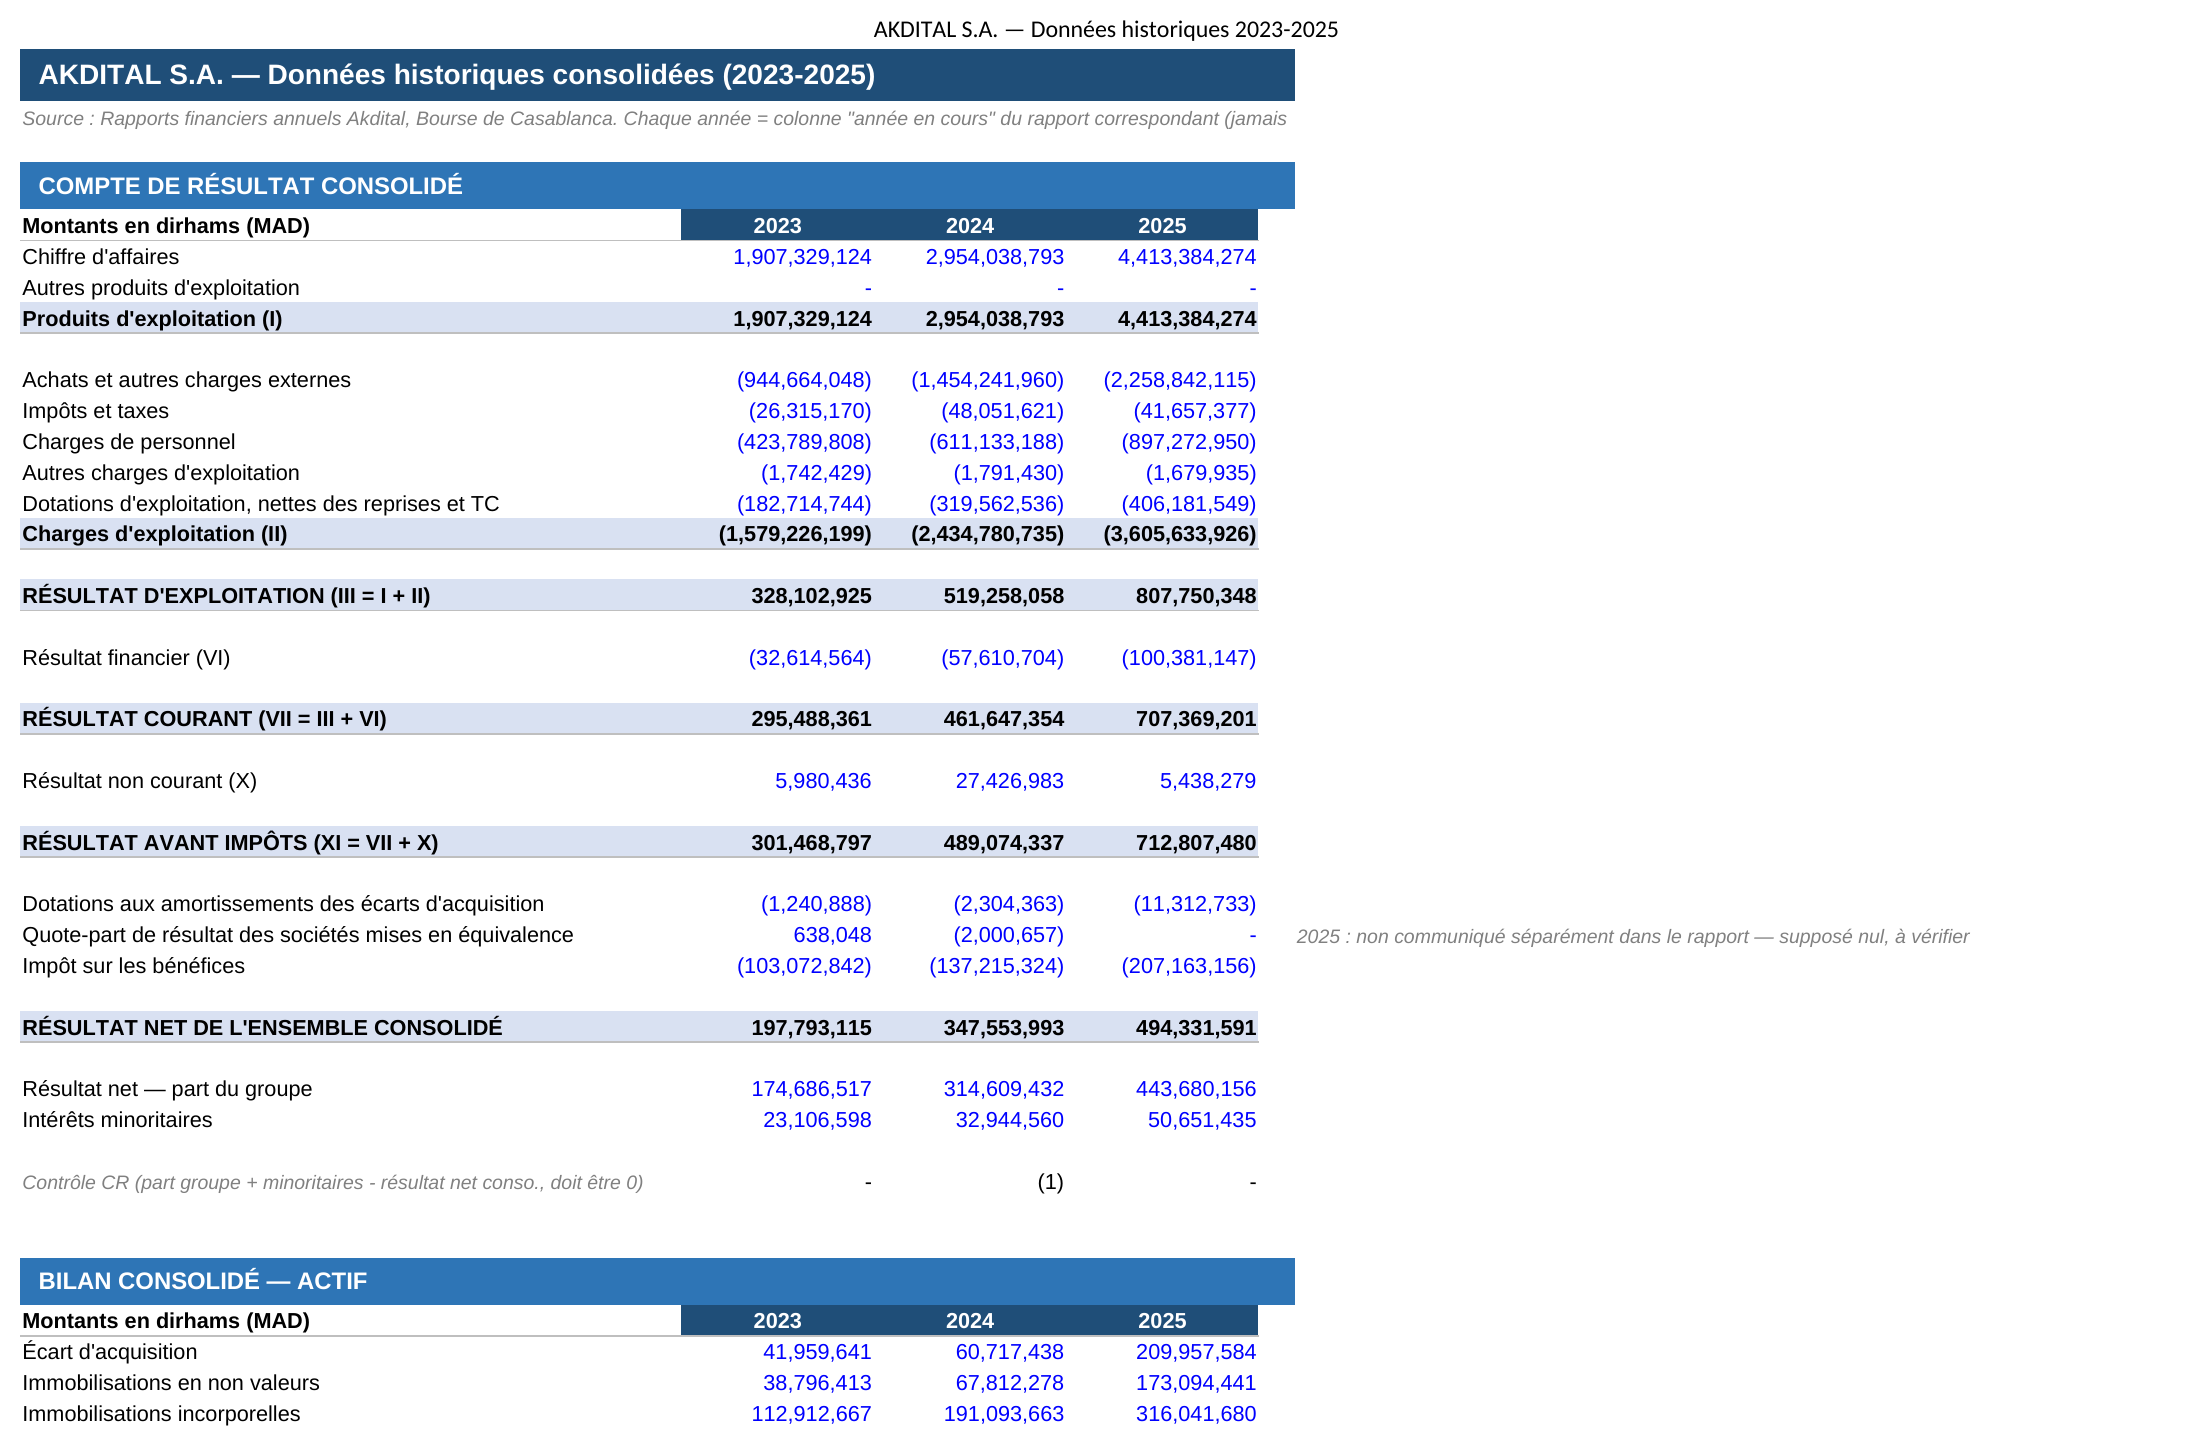2210x1443 pixels.
Task: Click 'RÉSULTAT D'EXPLOITATION (III = I + II)' label
Action: (x=226, y=596)
